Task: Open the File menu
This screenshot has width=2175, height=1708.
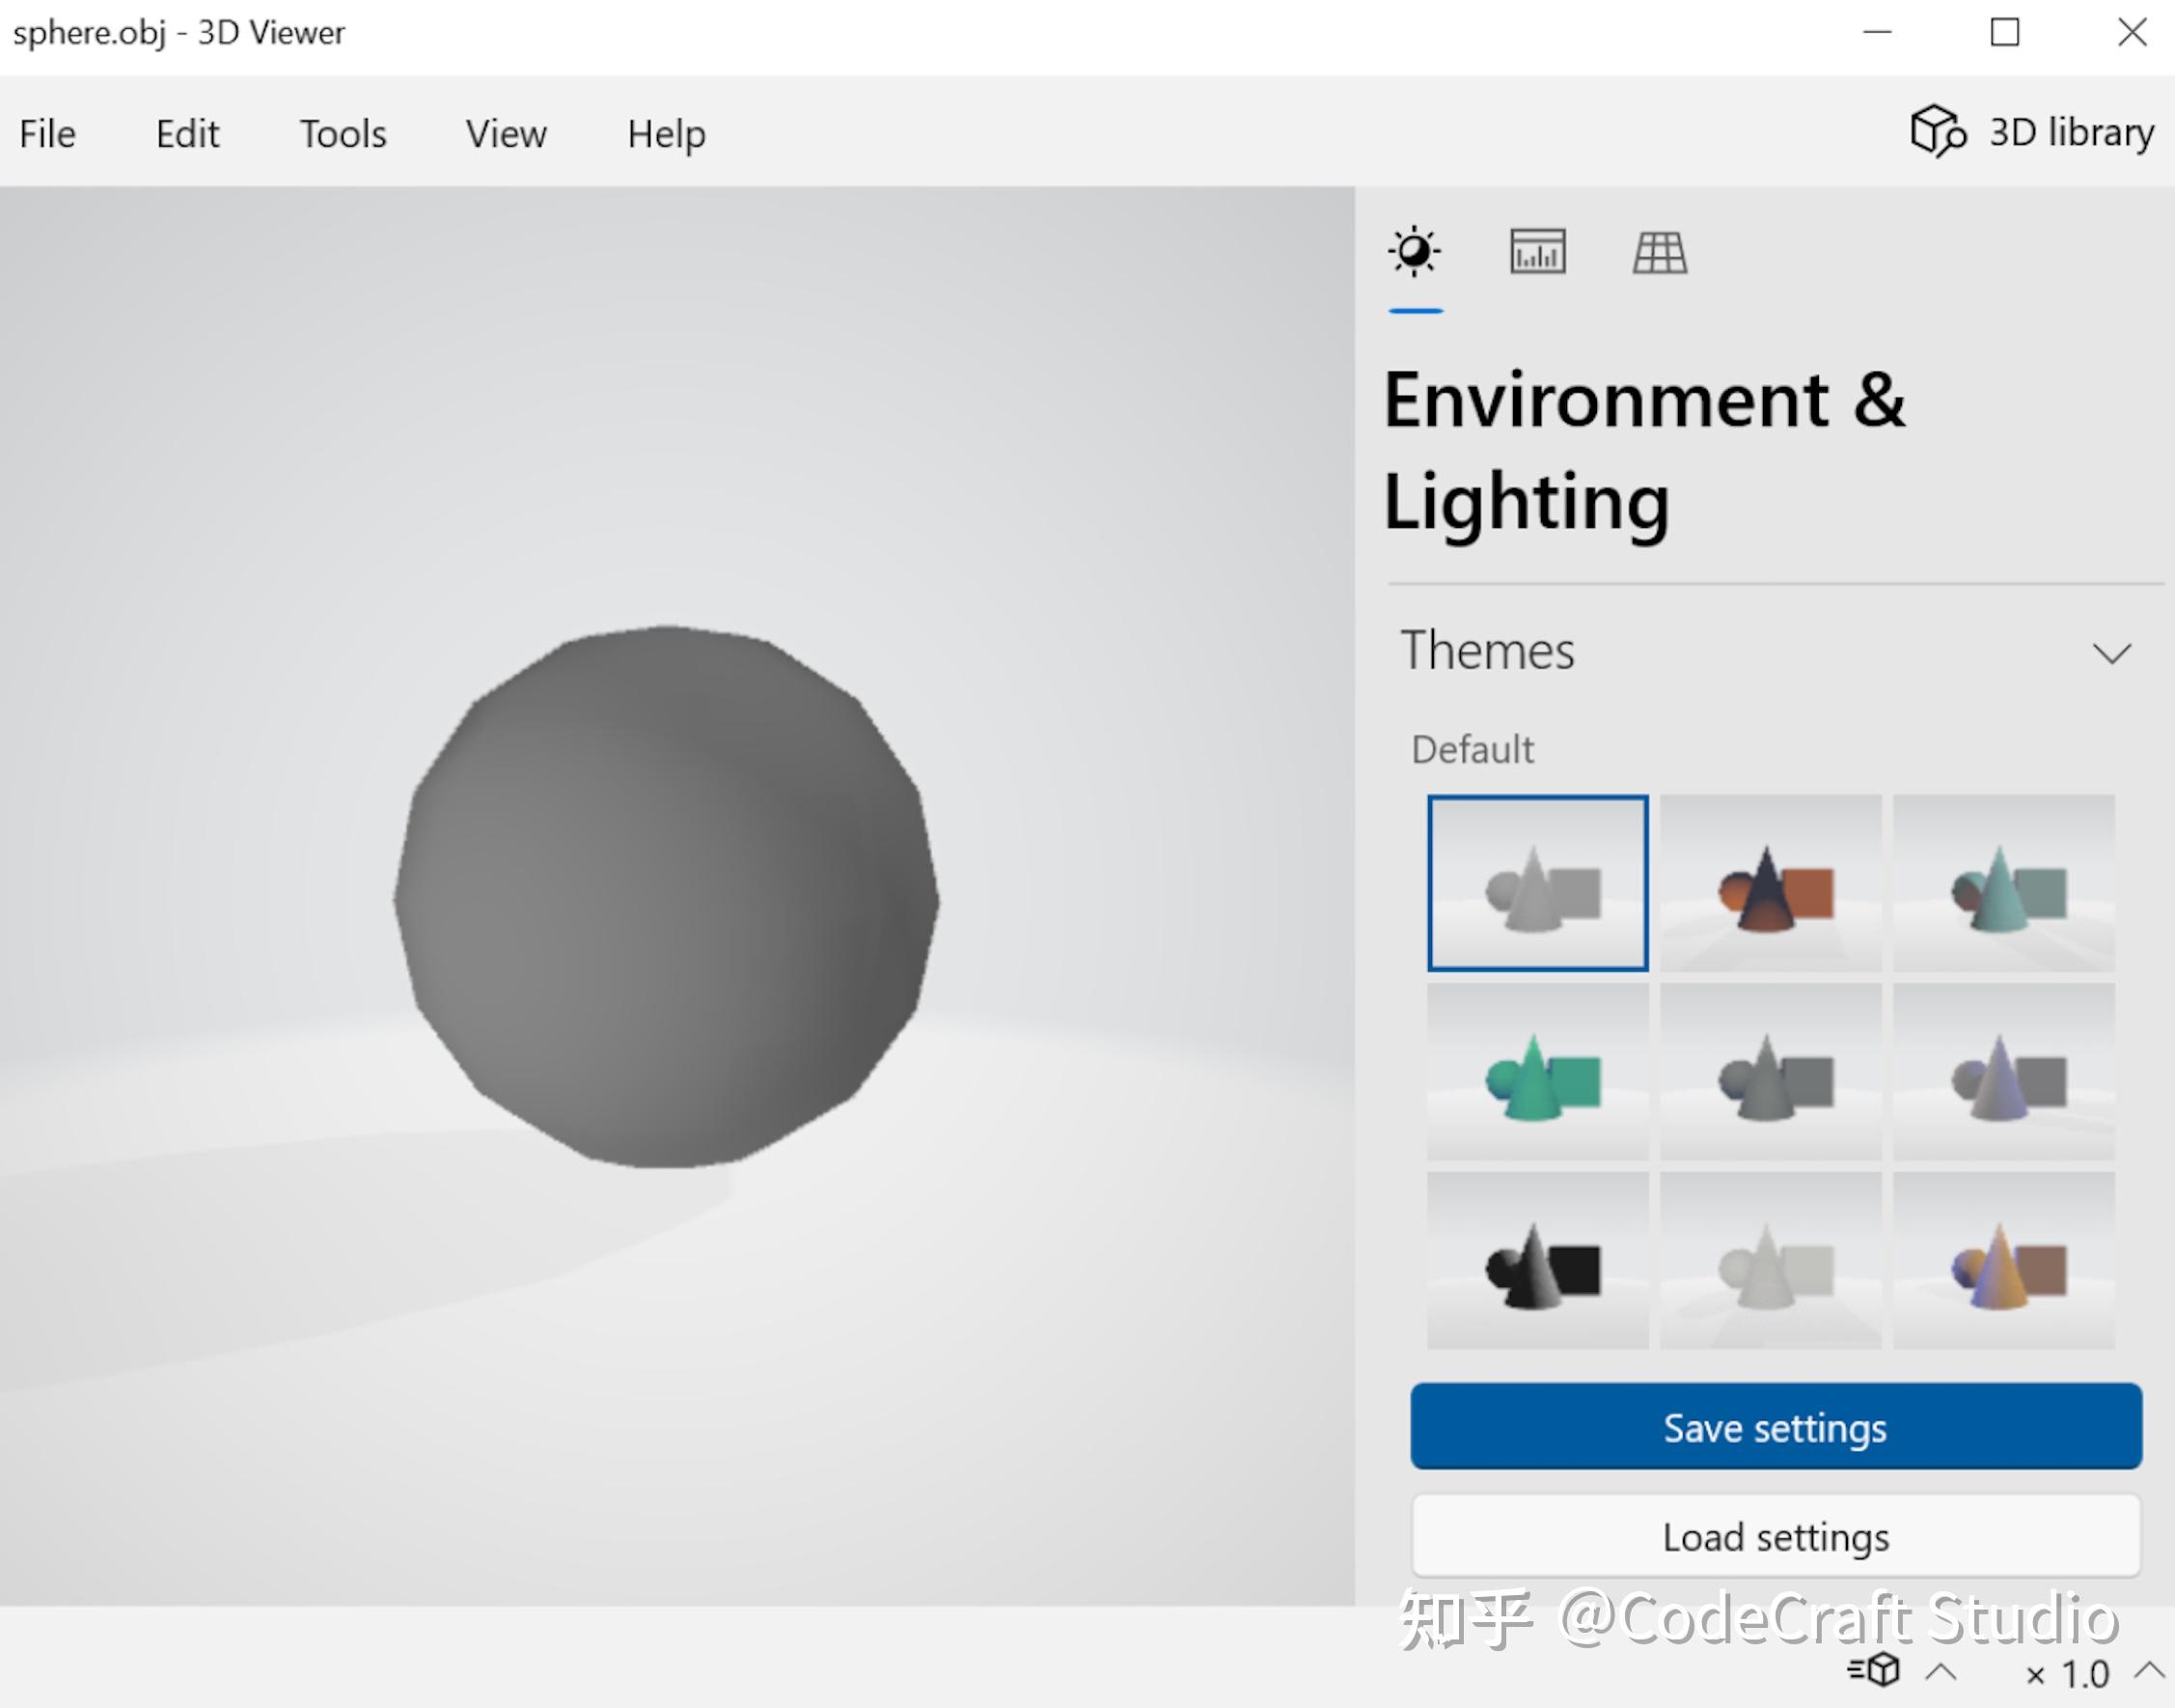Action: (47, 133)
